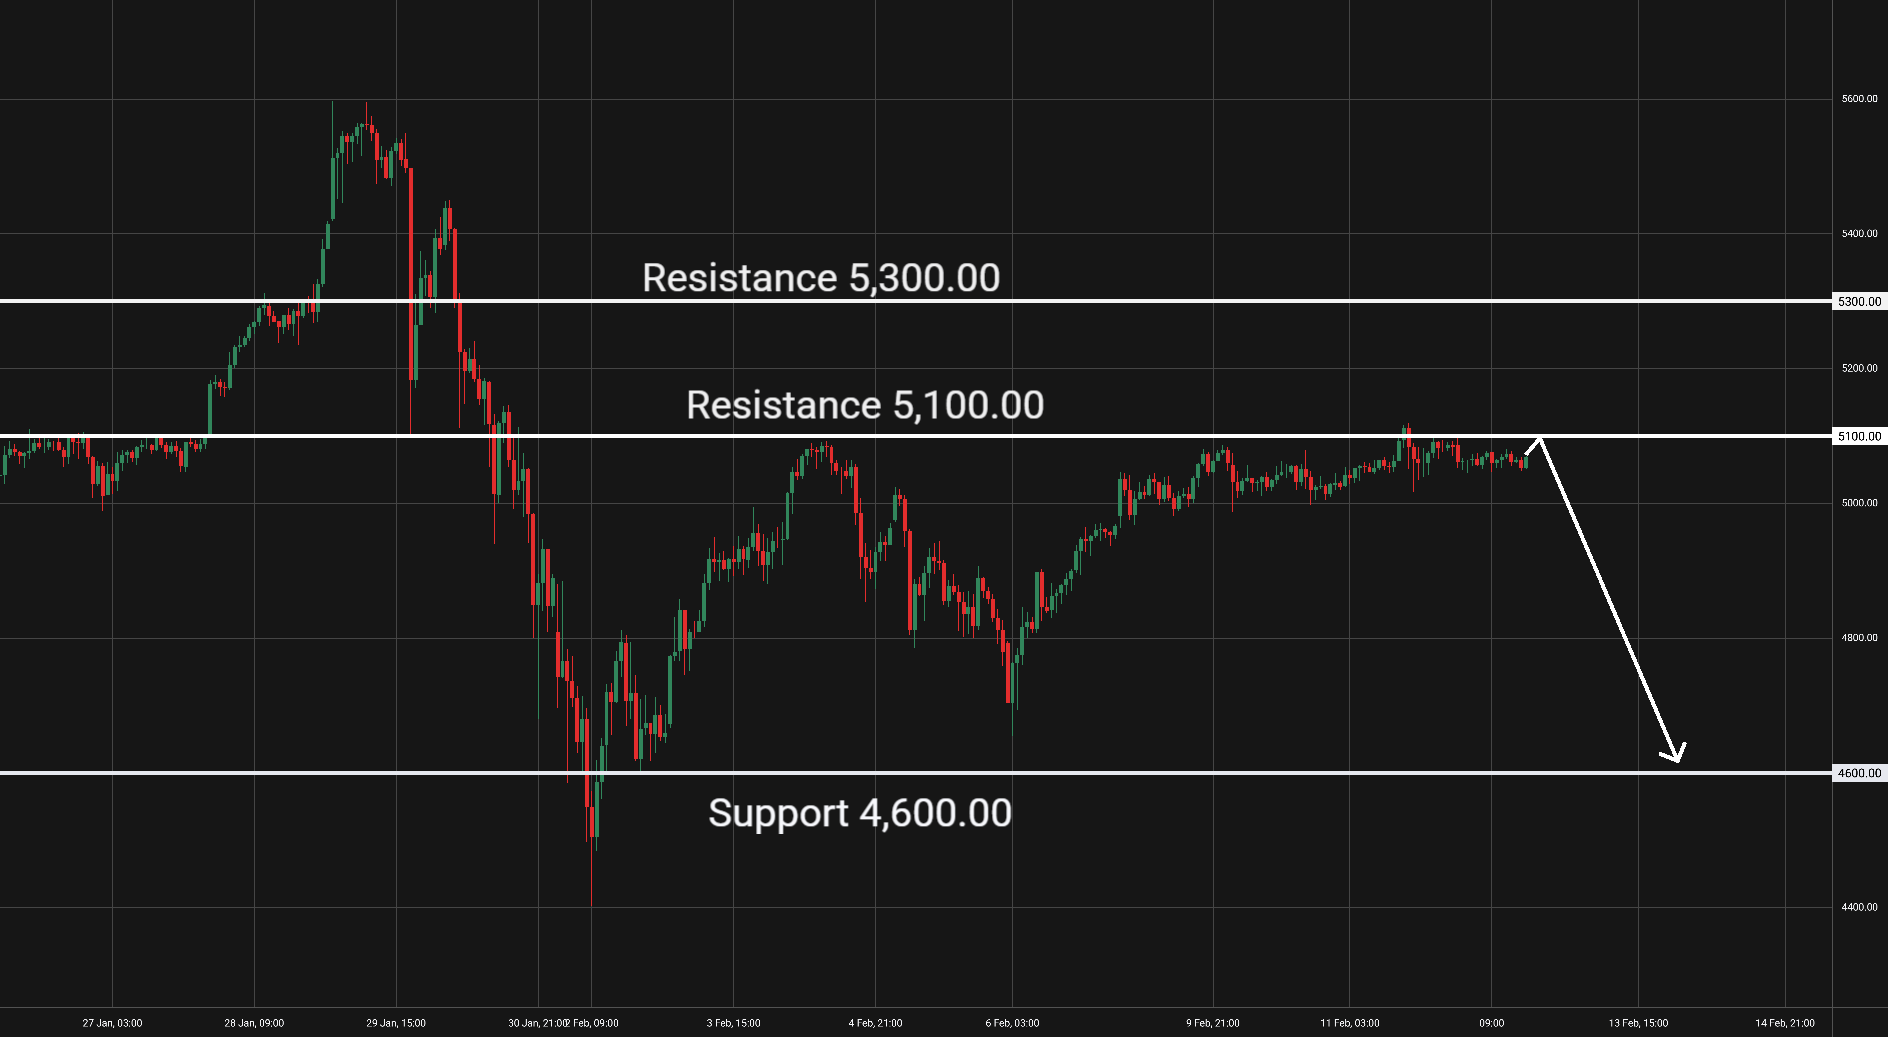Click the "Resistance 5,100.00" text annotation
This screenshot has height=1037, width=1888.
(865, 405)
